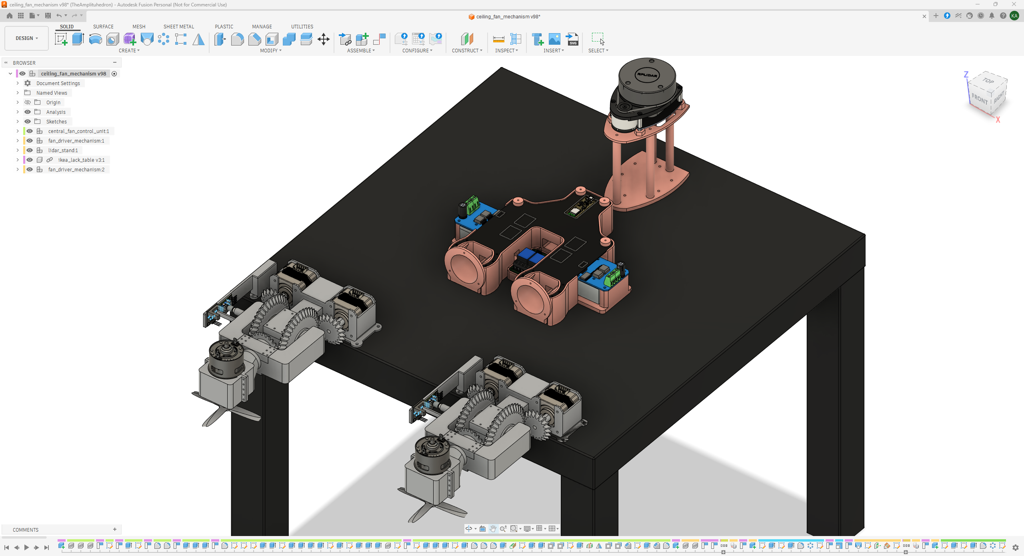Switch to the Mesh tab
Viewport: 1024px width, 556px height.
(138, 27)
